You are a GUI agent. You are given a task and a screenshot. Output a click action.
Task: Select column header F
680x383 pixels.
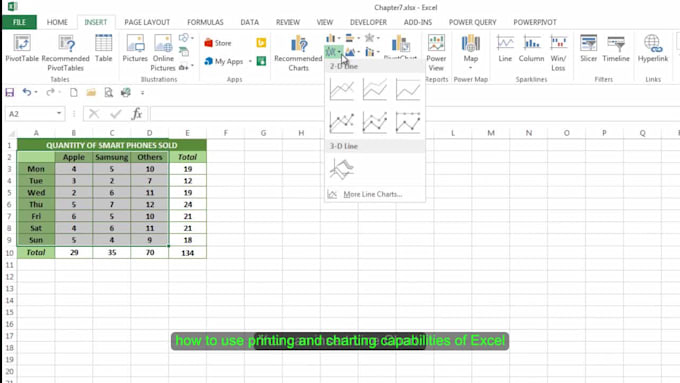(x=226, y=133)
